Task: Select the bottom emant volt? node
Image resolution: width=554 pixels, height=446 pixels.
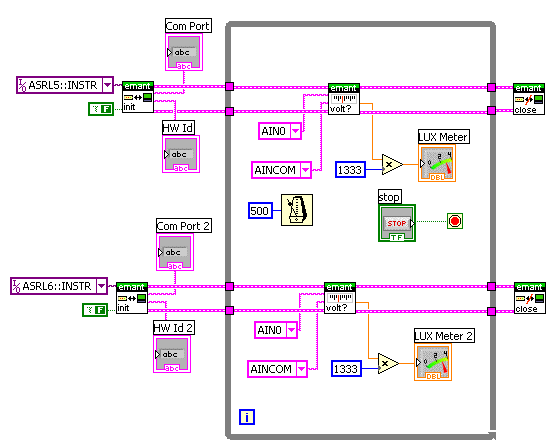Action: 340,298
